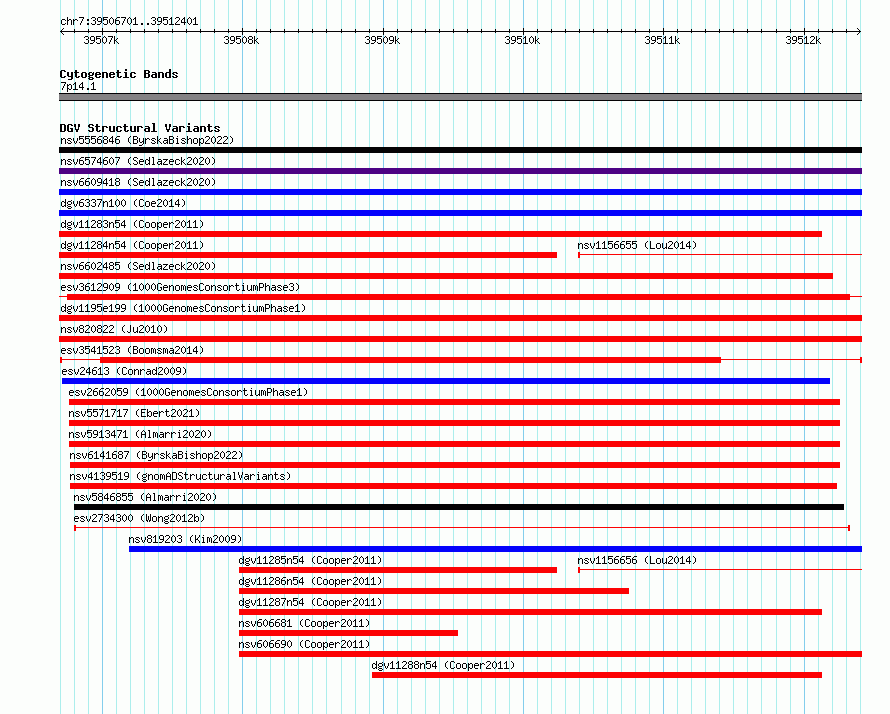Click dgv1195e199 (1000GenomesConsortiumPhase1) label
Screen dimensions: 890x714
click(x=183, y=308)
